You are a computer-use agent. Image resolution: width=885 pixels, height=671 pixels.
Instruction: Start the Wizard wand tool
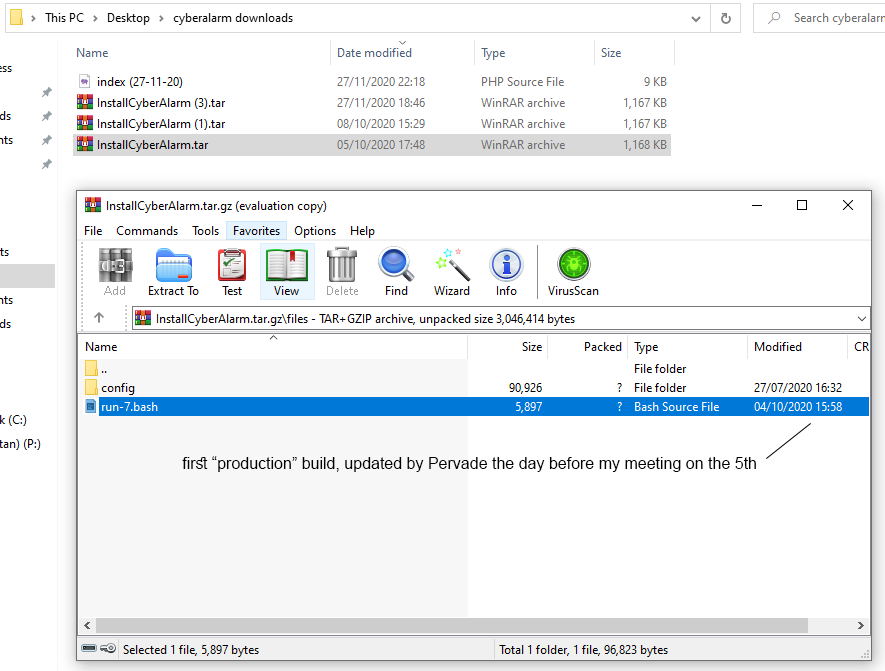coord(451,271)
